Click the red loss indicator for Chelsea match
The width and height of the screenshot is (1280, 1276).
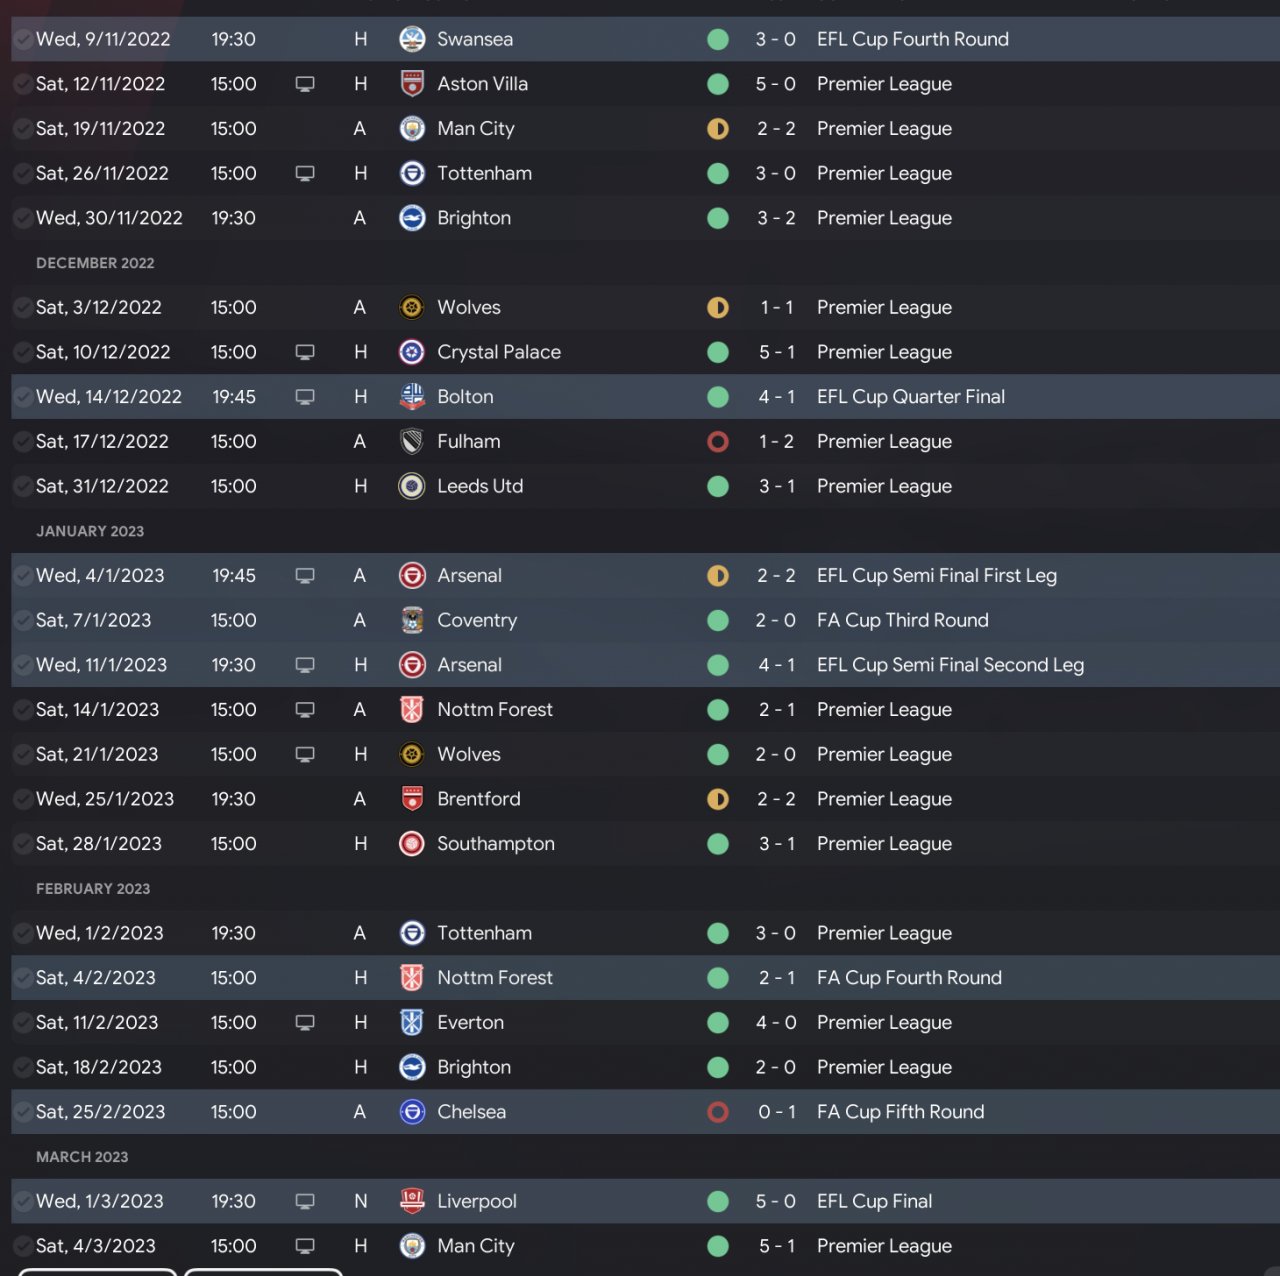pos(718,1112)
